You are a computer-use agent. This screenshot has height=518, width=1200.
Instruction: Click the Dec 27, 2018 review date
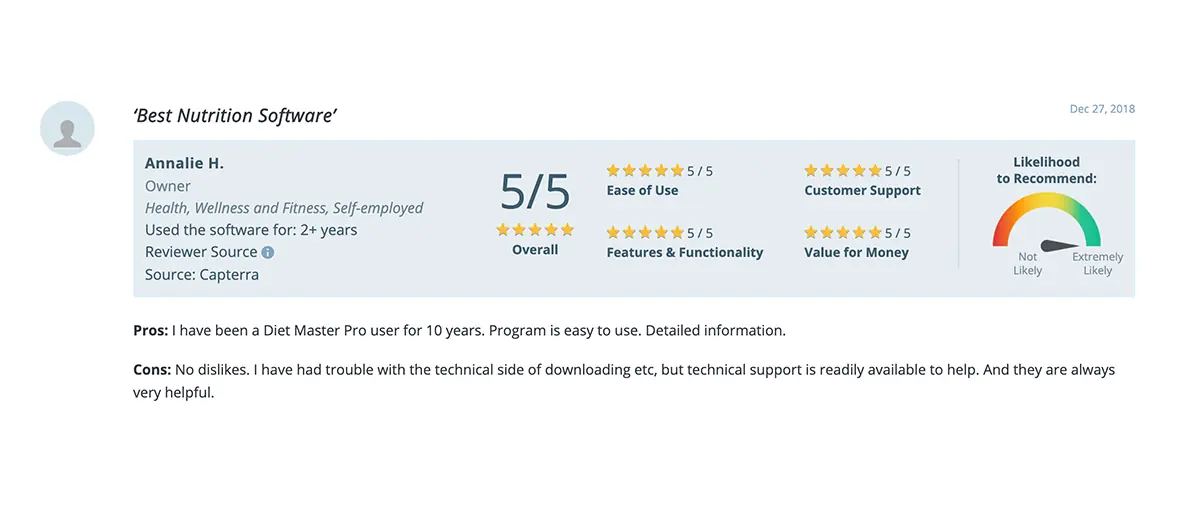(1102, 109)
